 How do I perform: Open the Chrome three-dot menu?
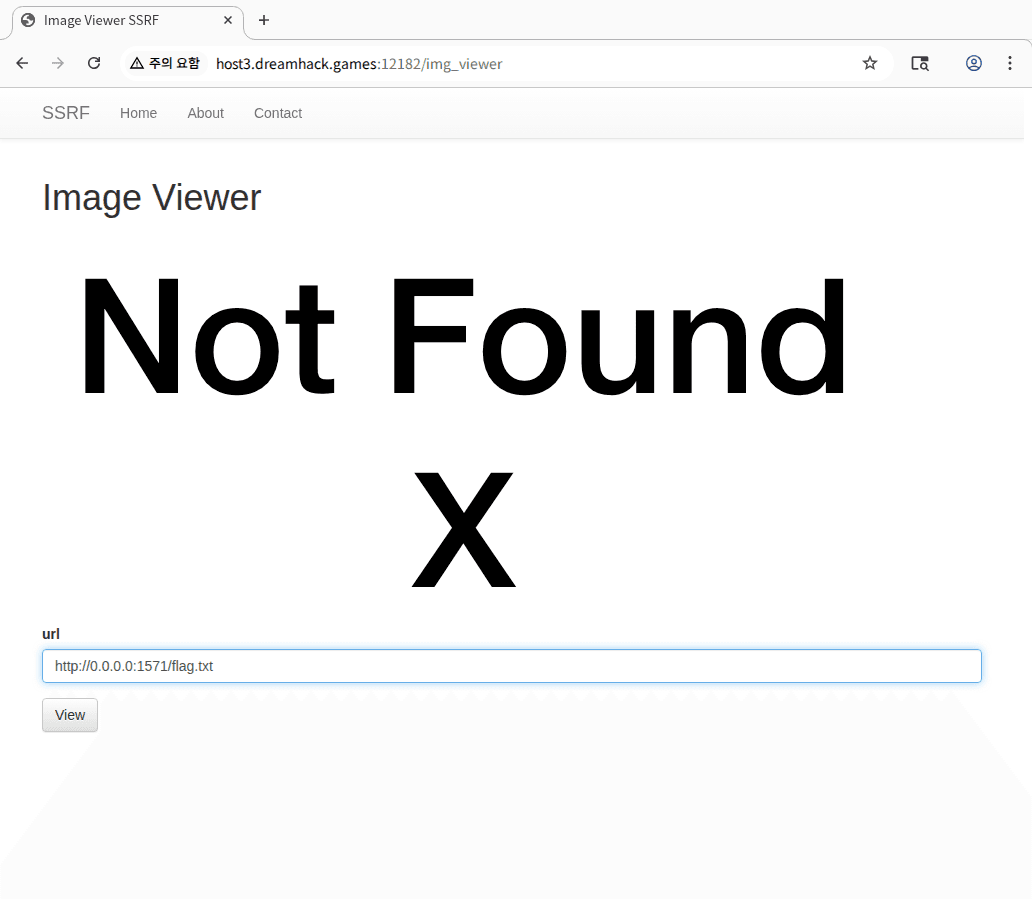(1010, 63)
